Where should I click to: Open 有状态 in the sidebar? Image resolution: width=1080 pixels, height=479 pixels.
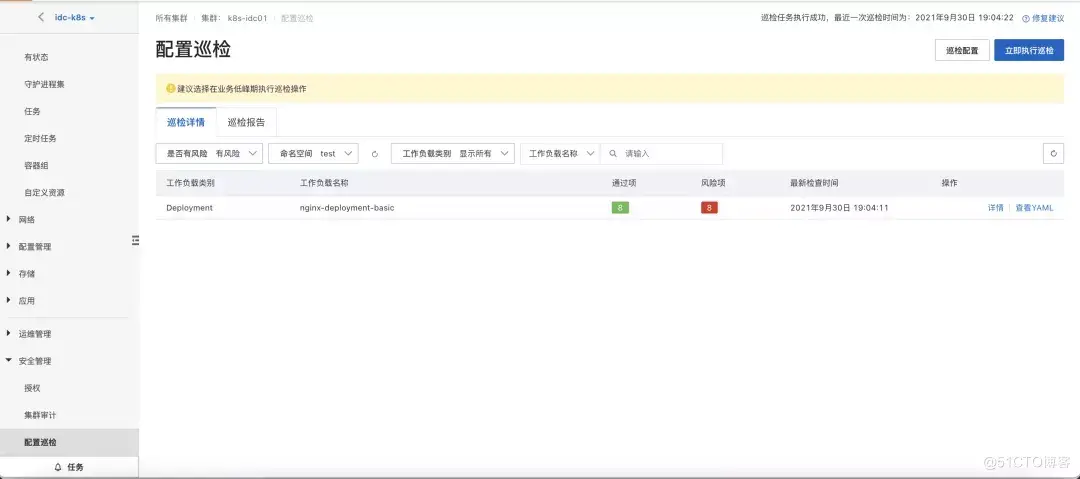click(37, 57)
